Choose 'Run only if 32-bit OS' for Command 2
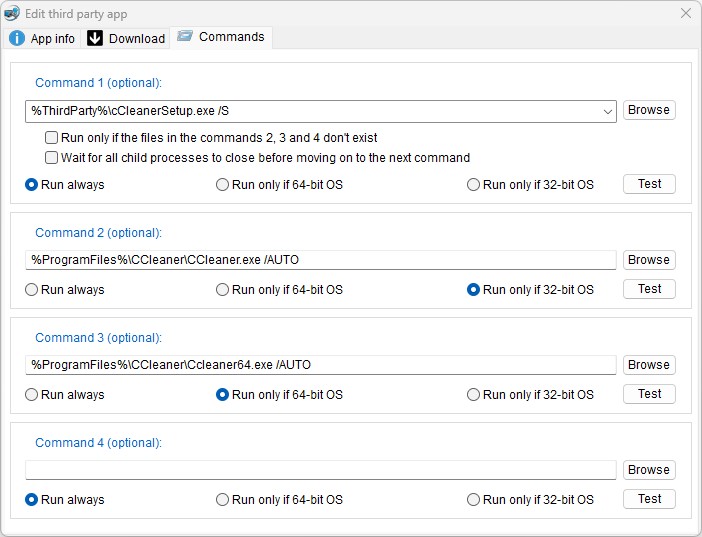702x537 pixels. [x=473, y=290]
